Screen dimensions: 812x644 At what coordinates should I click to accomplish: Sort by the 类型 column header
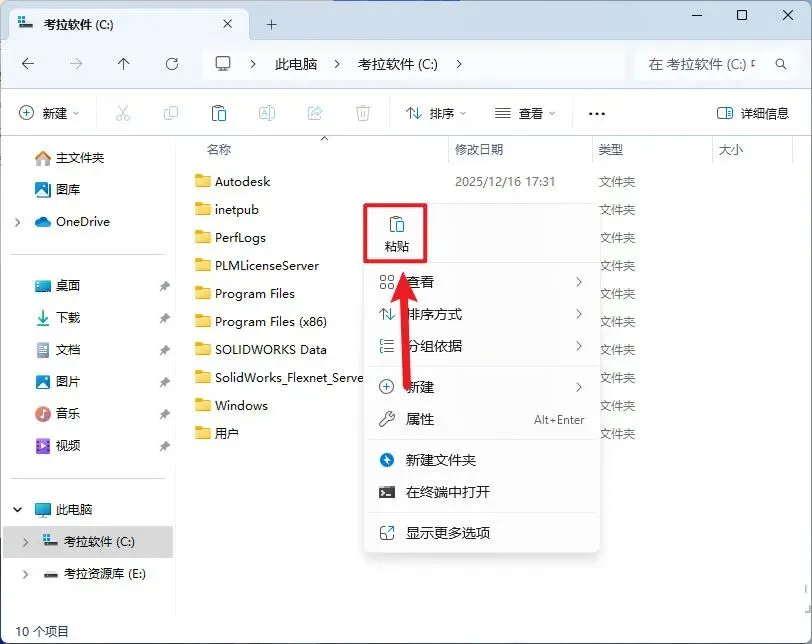[x=611, y=150]
